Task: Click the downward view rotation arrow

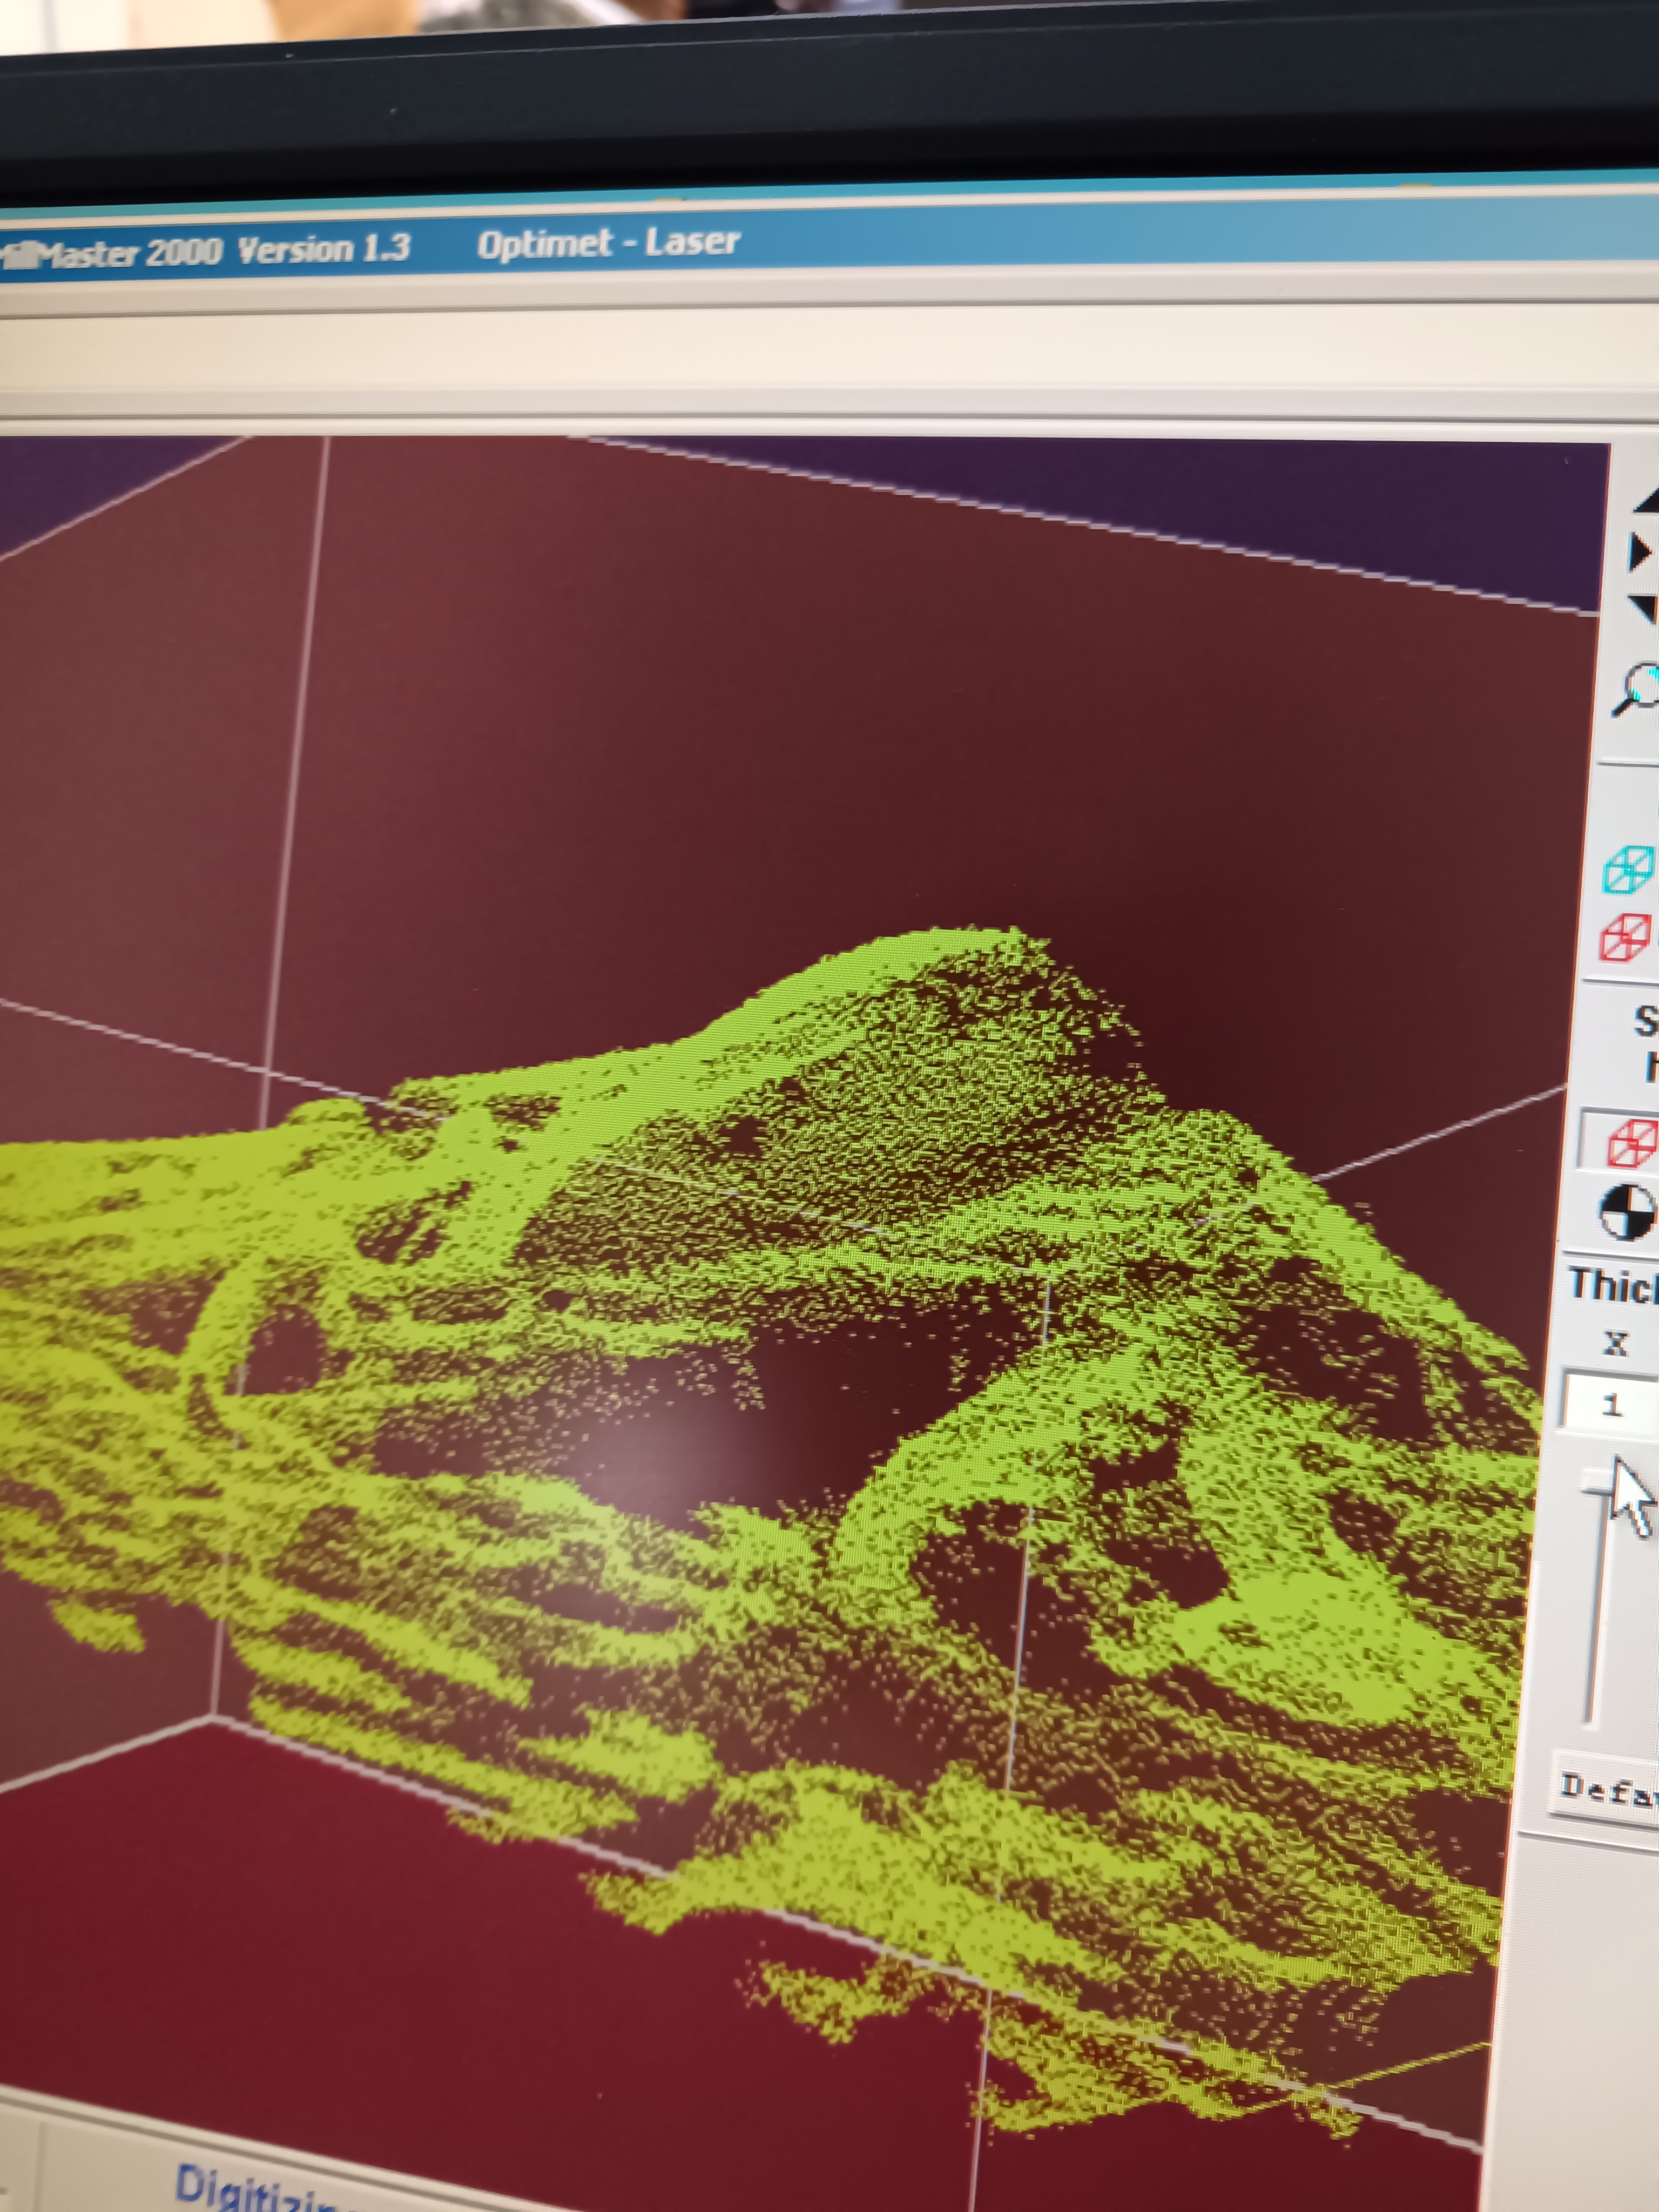Action: pyautogui.click(x=1644, y=608)
